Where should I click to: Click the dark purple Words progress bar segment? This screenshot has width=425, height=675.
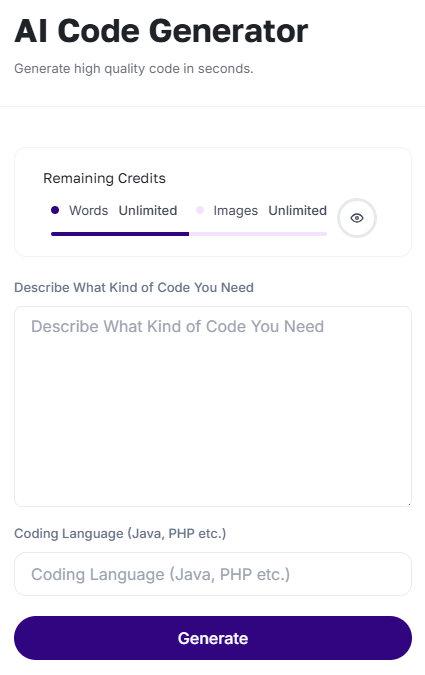pyautogui.click(x=120, y=234)
